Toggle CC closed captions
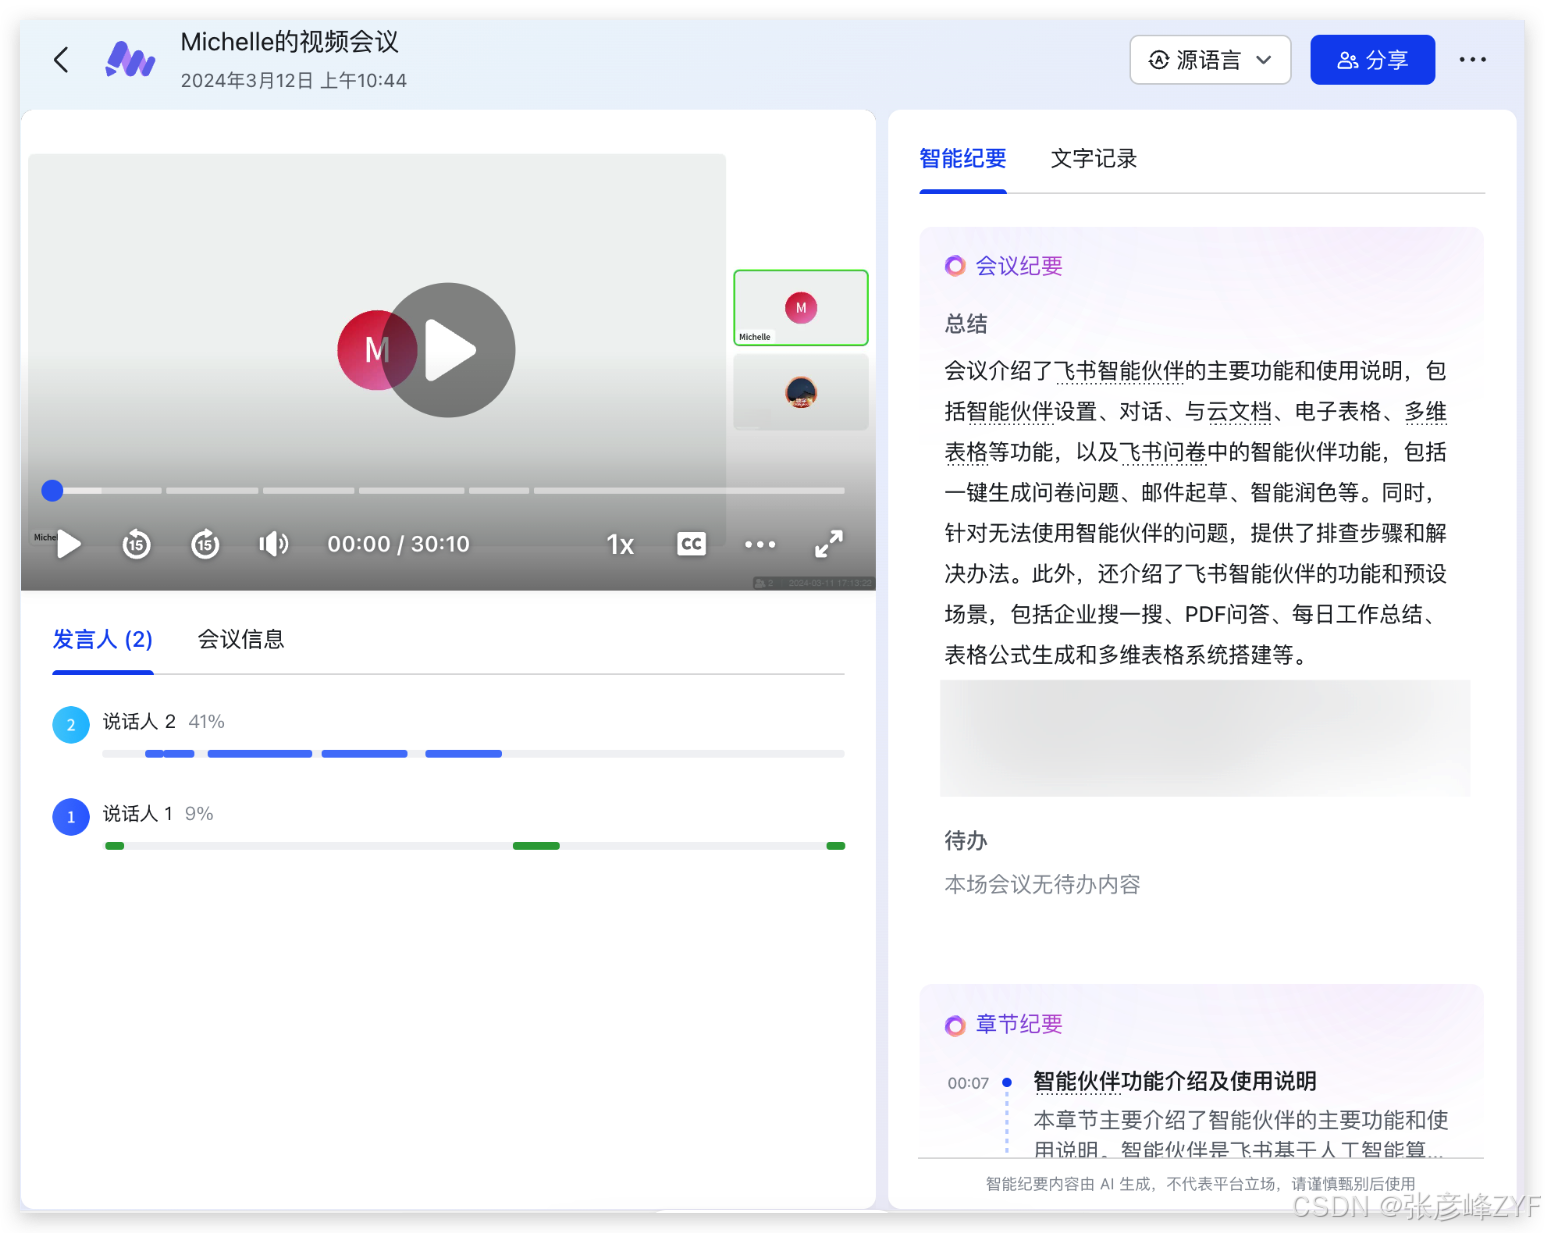The width and height of the screenshot is (1545, 1233). tap(691, 544)
